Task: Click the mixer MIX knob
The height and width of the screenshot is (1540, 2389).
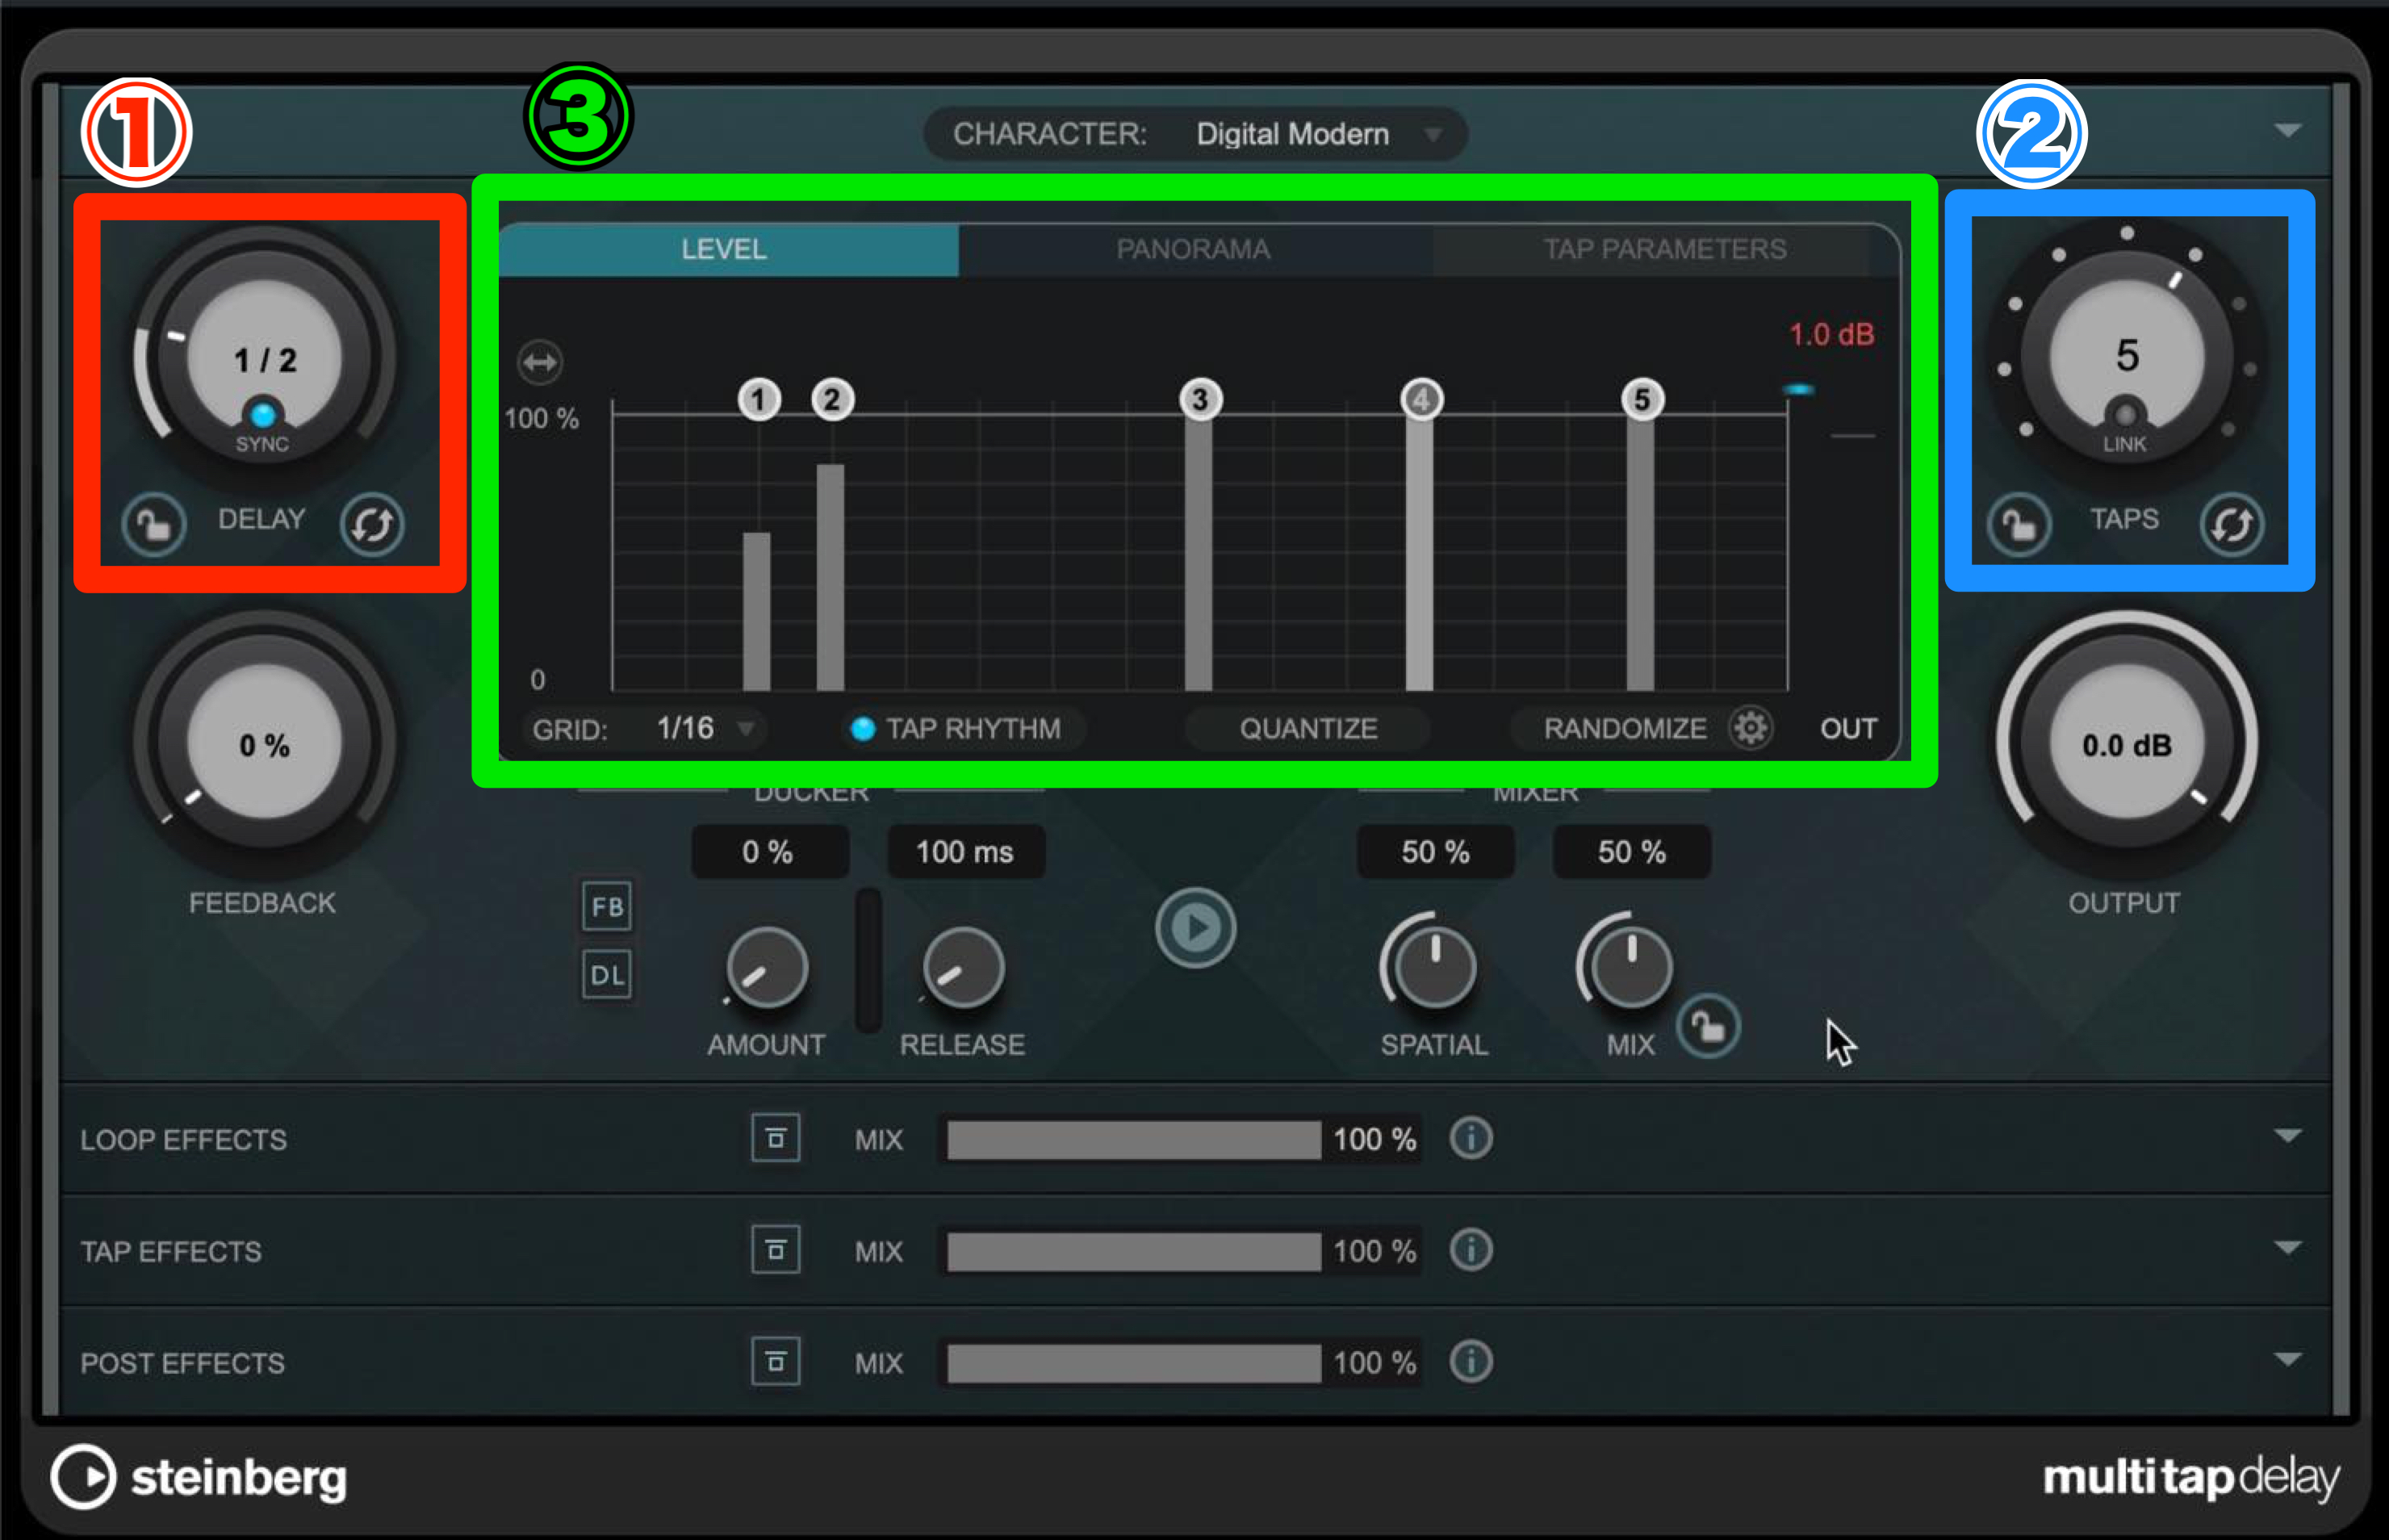Action: (x=1630, y=967)
